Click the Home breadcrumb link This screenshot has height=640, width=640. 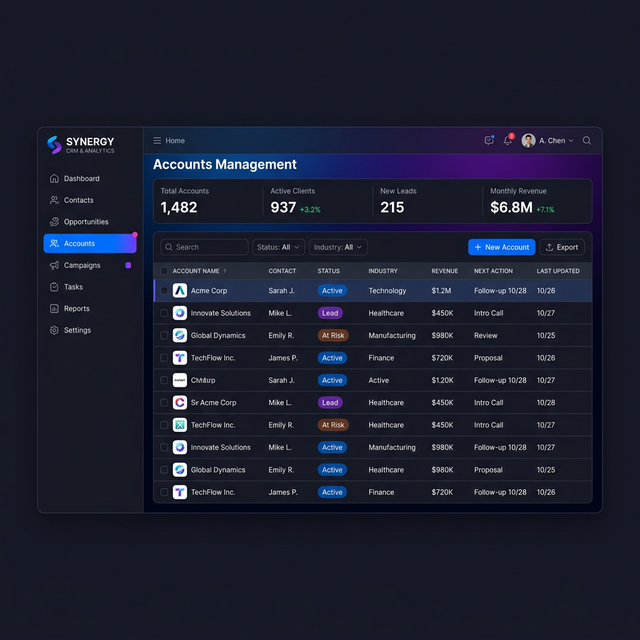[x=175, y=140]
